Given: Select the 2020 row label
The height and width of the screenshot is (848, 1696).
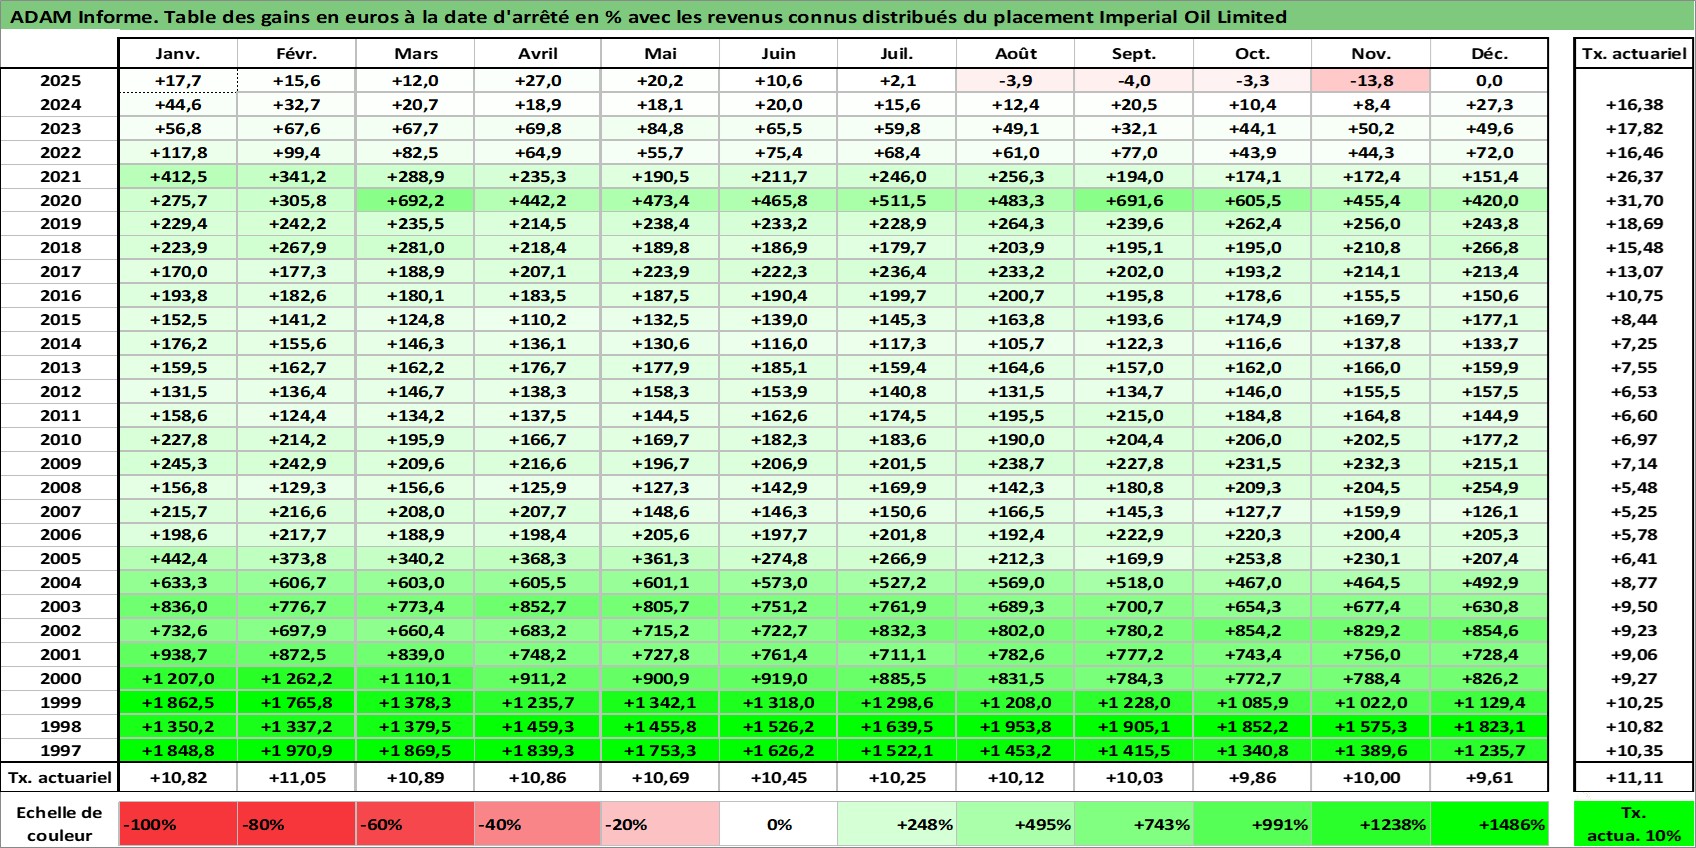Looking at the screenshot, I should click(x=60, y=200).
